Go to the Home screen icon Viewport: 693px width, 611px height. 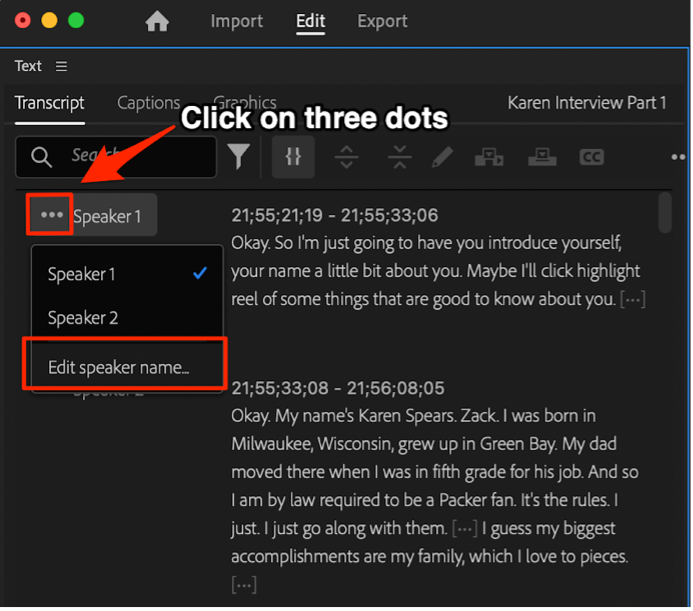click(158, 21)
